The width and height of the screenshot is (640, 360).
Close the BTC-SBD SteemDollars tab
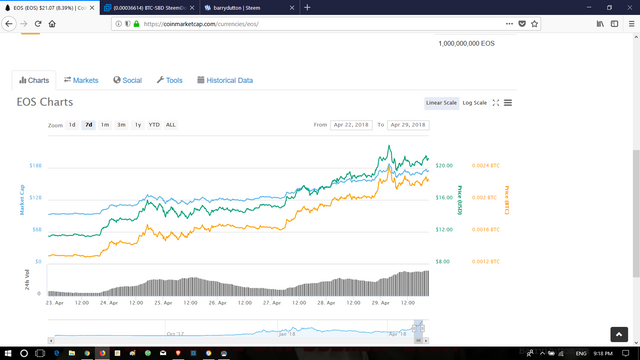point(192,8)
